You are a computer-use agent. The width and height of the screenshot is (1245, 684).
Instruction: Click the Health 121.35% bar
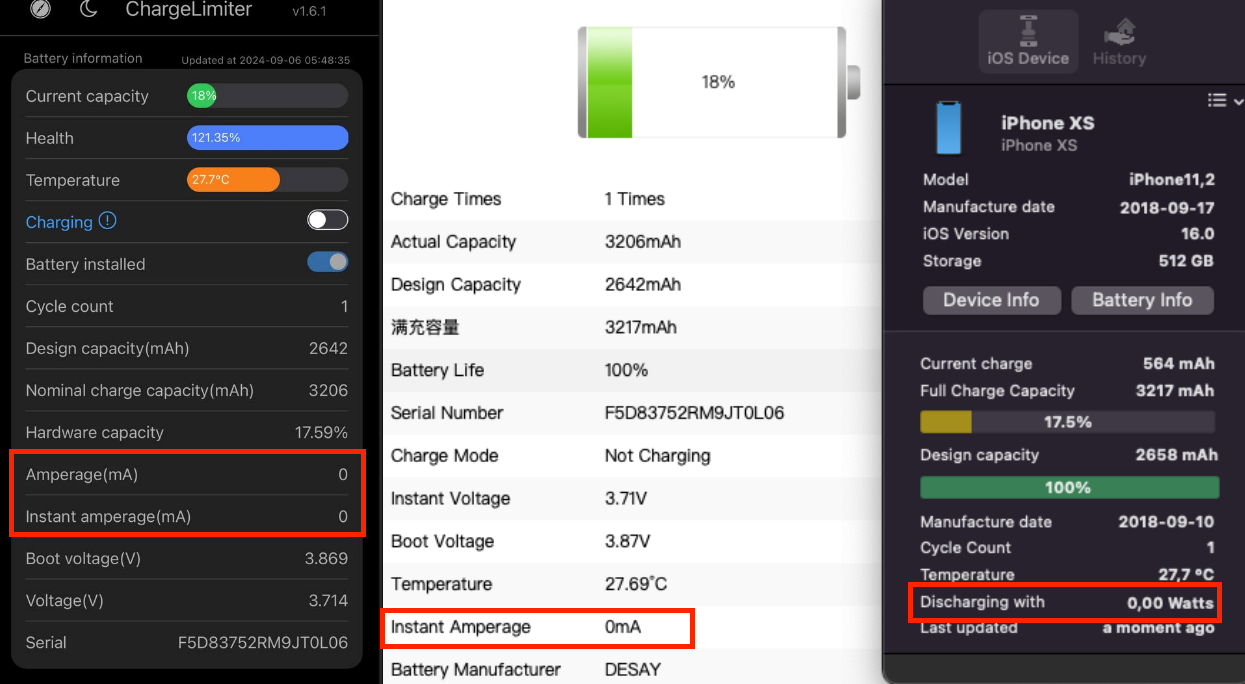pyautogui.click(x=267, y=138)
